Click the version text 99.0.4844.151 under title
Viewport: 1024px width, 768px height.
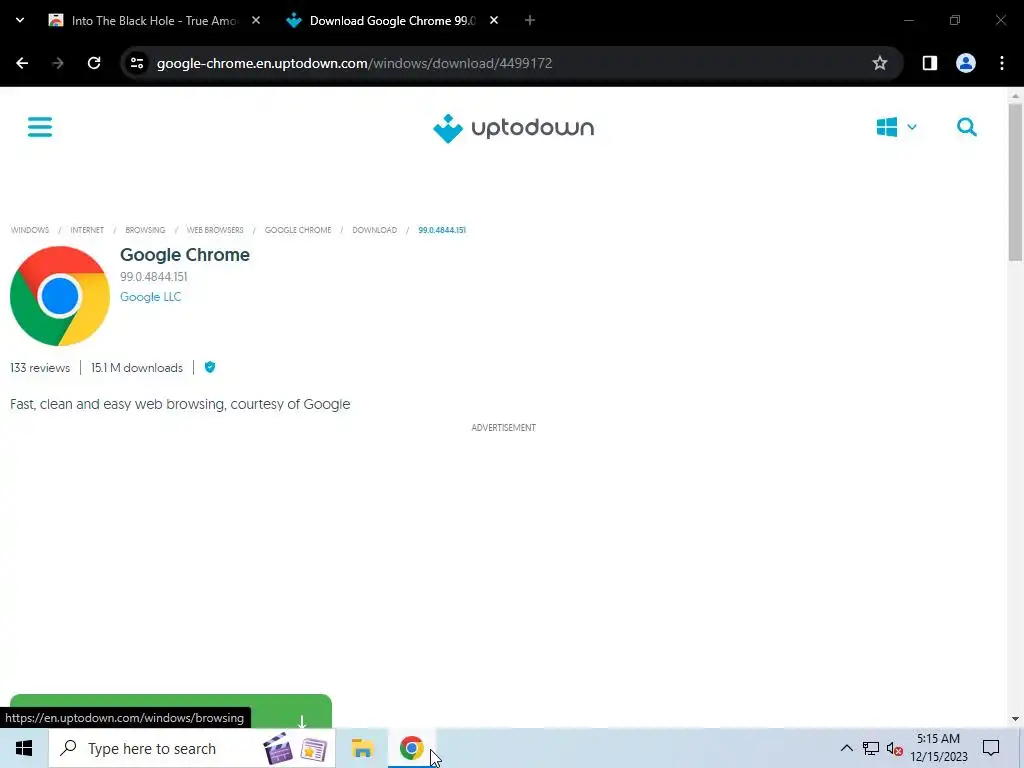tap(153, 277)
